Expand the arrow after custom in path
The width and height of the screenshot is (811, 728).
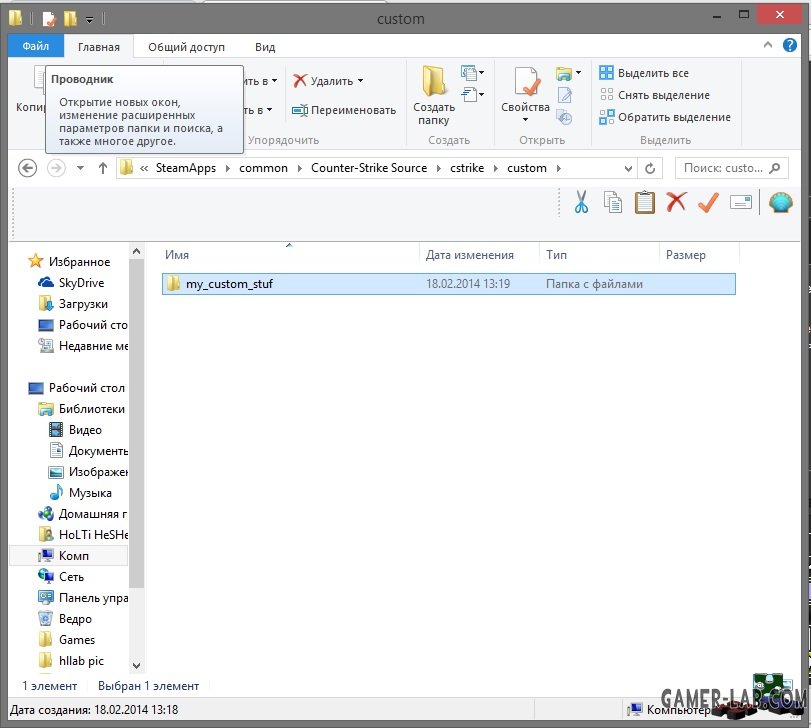[558, 168]
